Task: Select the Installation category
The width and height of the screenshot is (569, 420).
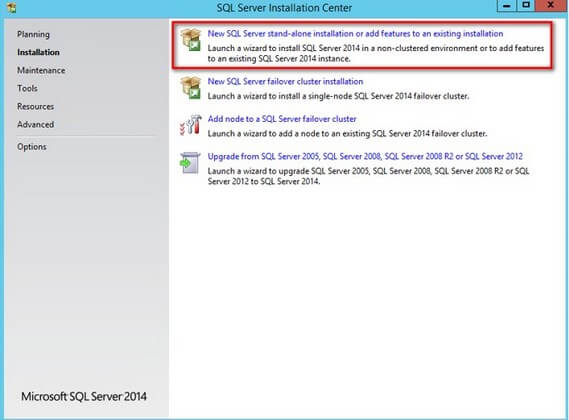Action: click(x=38, y=52)
